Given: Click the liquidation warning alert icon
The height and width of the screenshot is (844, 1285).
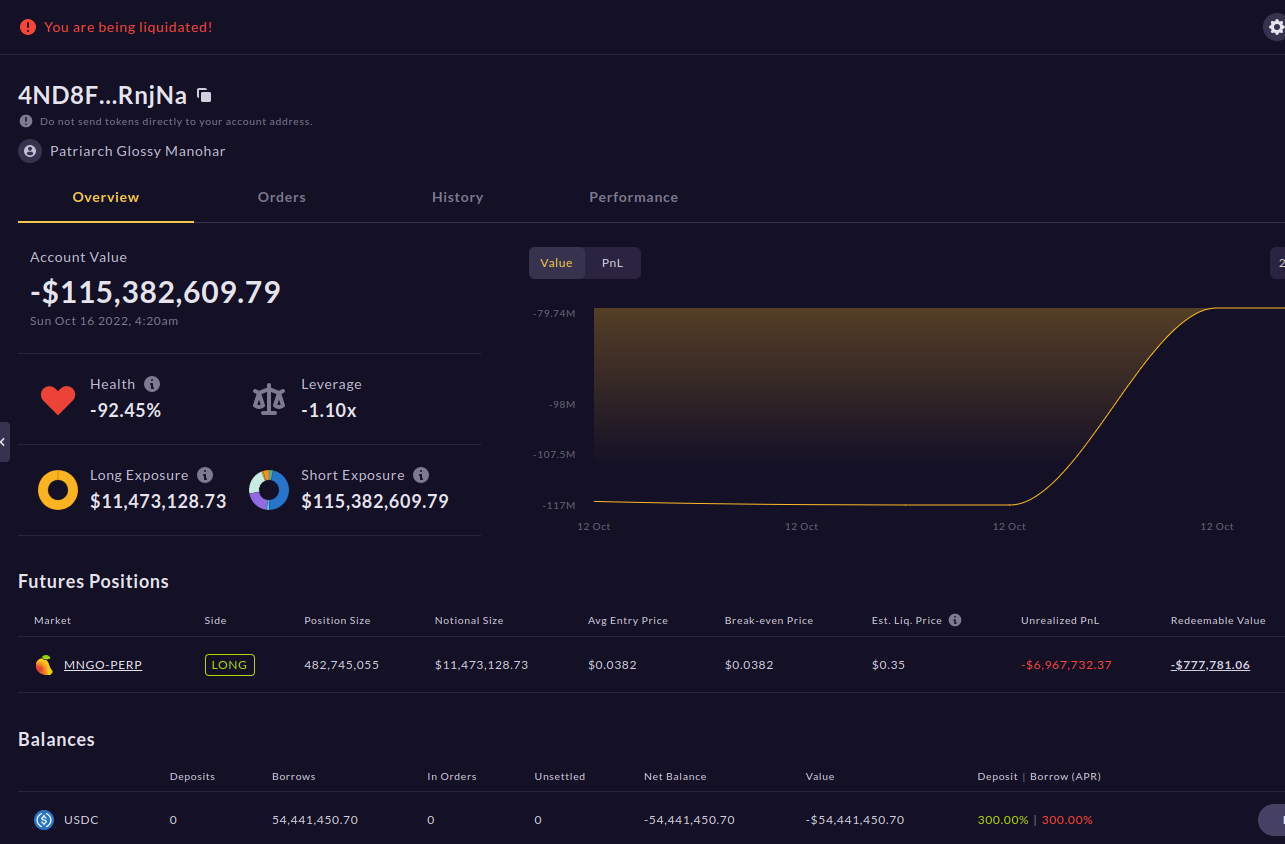Looking at the screenshot, I should [x=28, y=27].
